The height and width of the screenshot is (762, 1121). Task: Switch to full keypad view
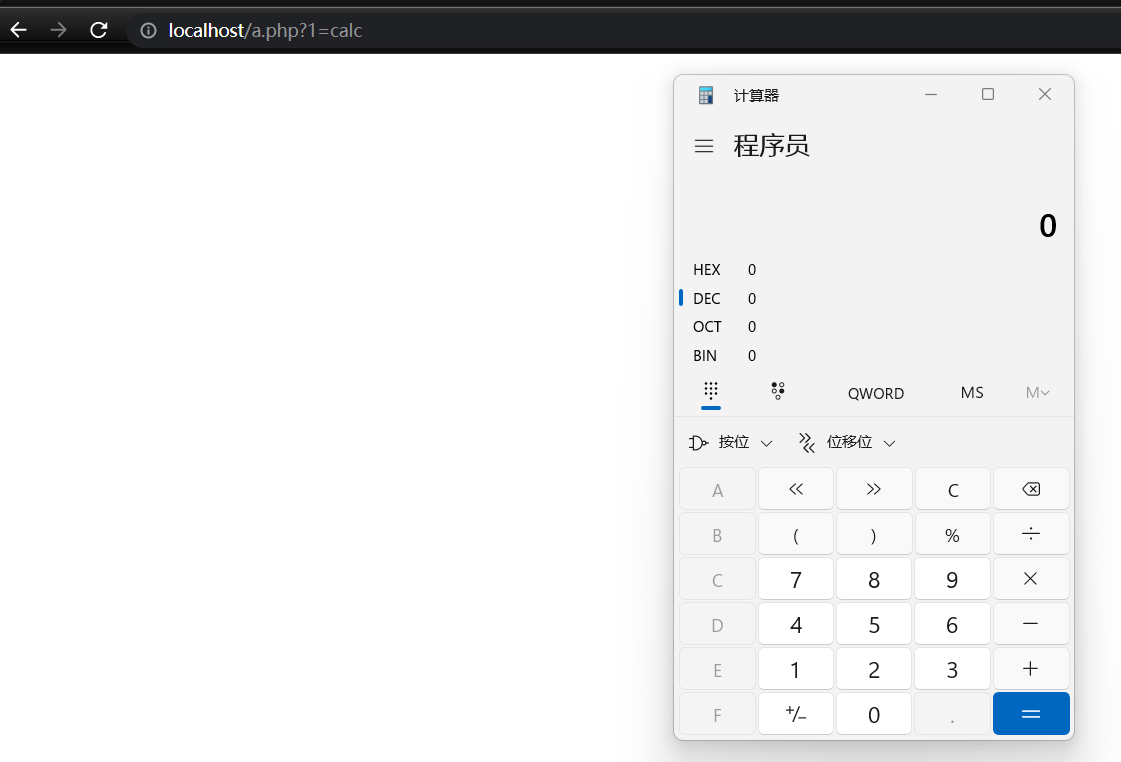[x=711, y=392]
